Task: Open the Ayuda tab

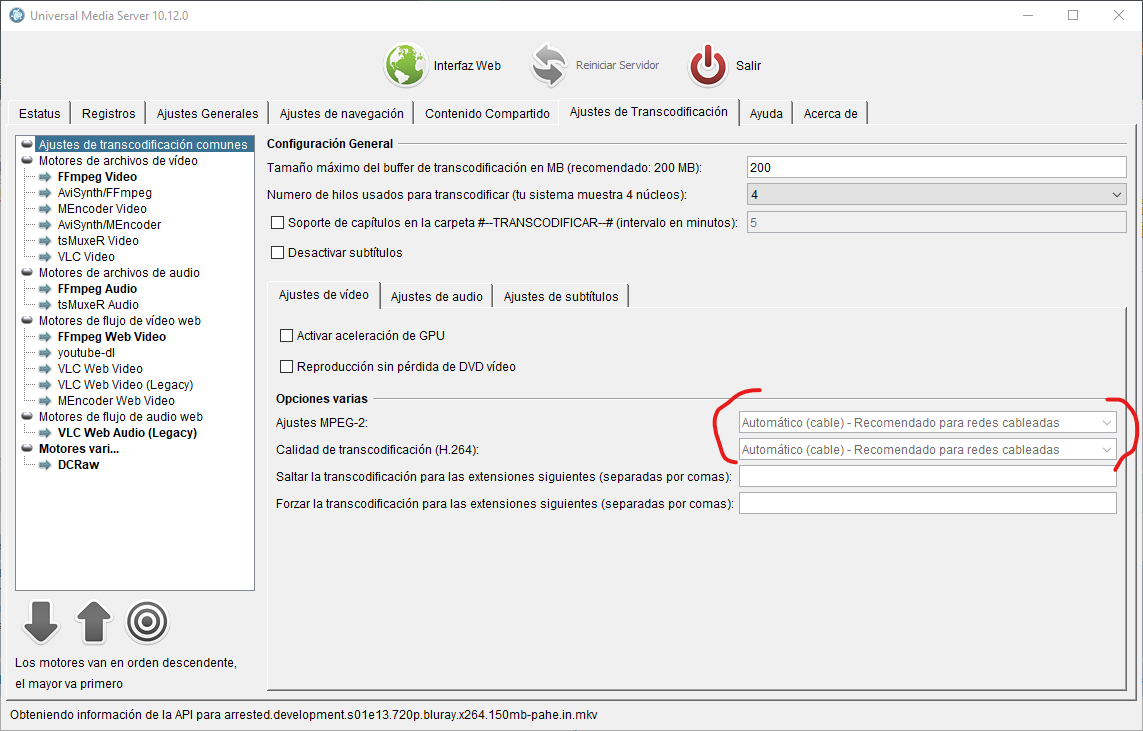Action: 766,114
